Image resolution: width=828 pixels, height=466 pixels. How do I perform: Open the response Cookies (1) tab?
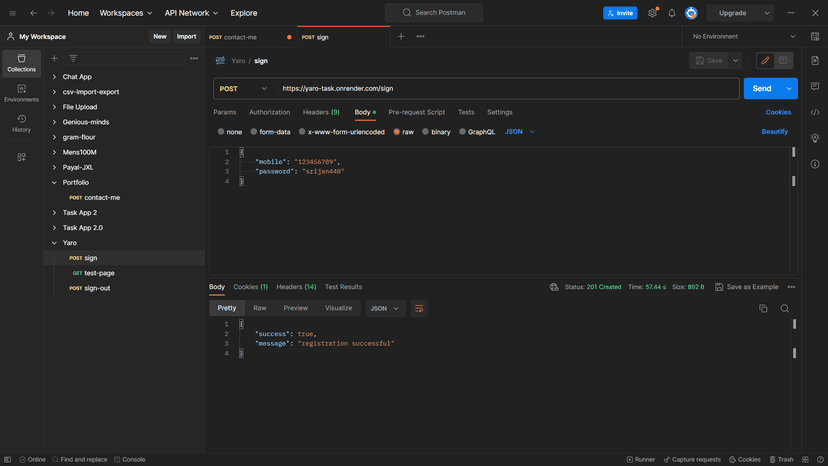click(x=250, y=287)
